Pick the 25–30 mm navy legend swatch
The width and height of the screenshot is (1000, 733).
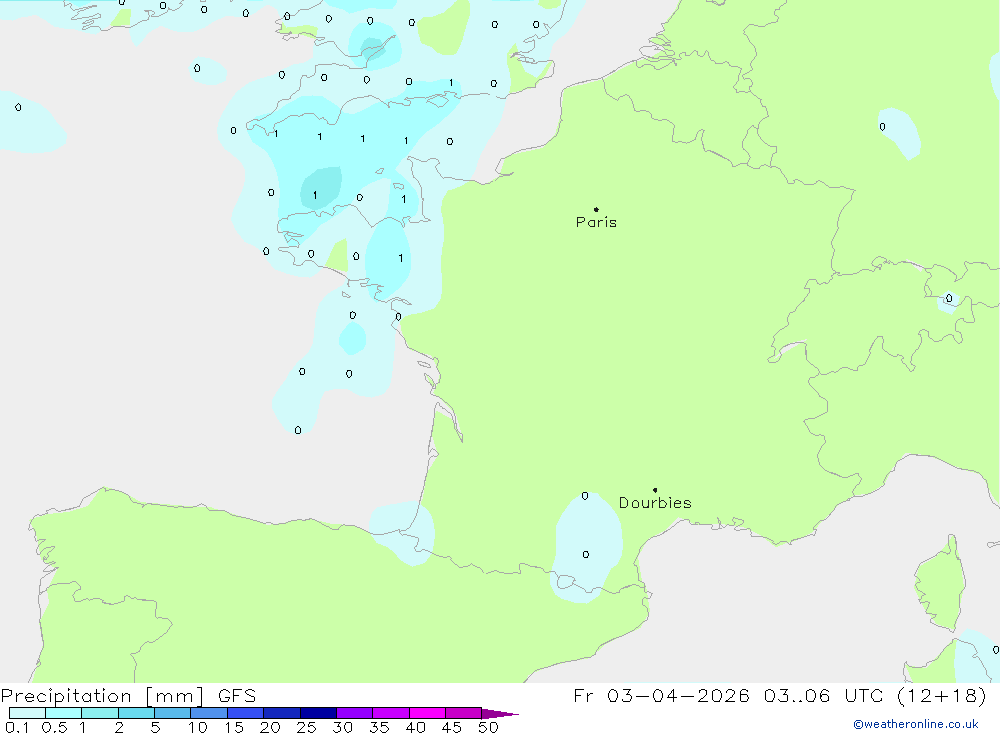click(x=318, y=713)
